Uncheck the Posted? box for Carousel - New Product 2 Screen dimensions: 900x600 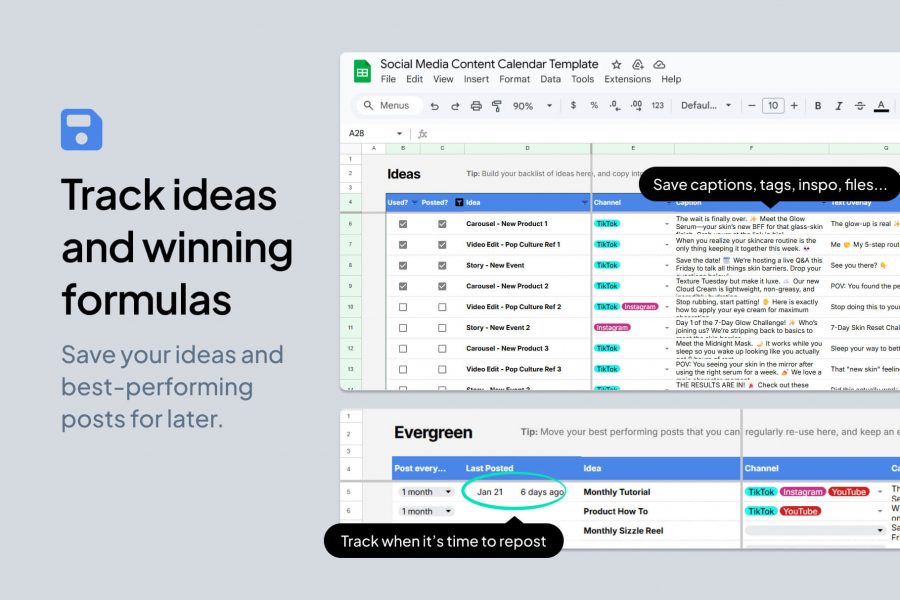coord(444,286)
